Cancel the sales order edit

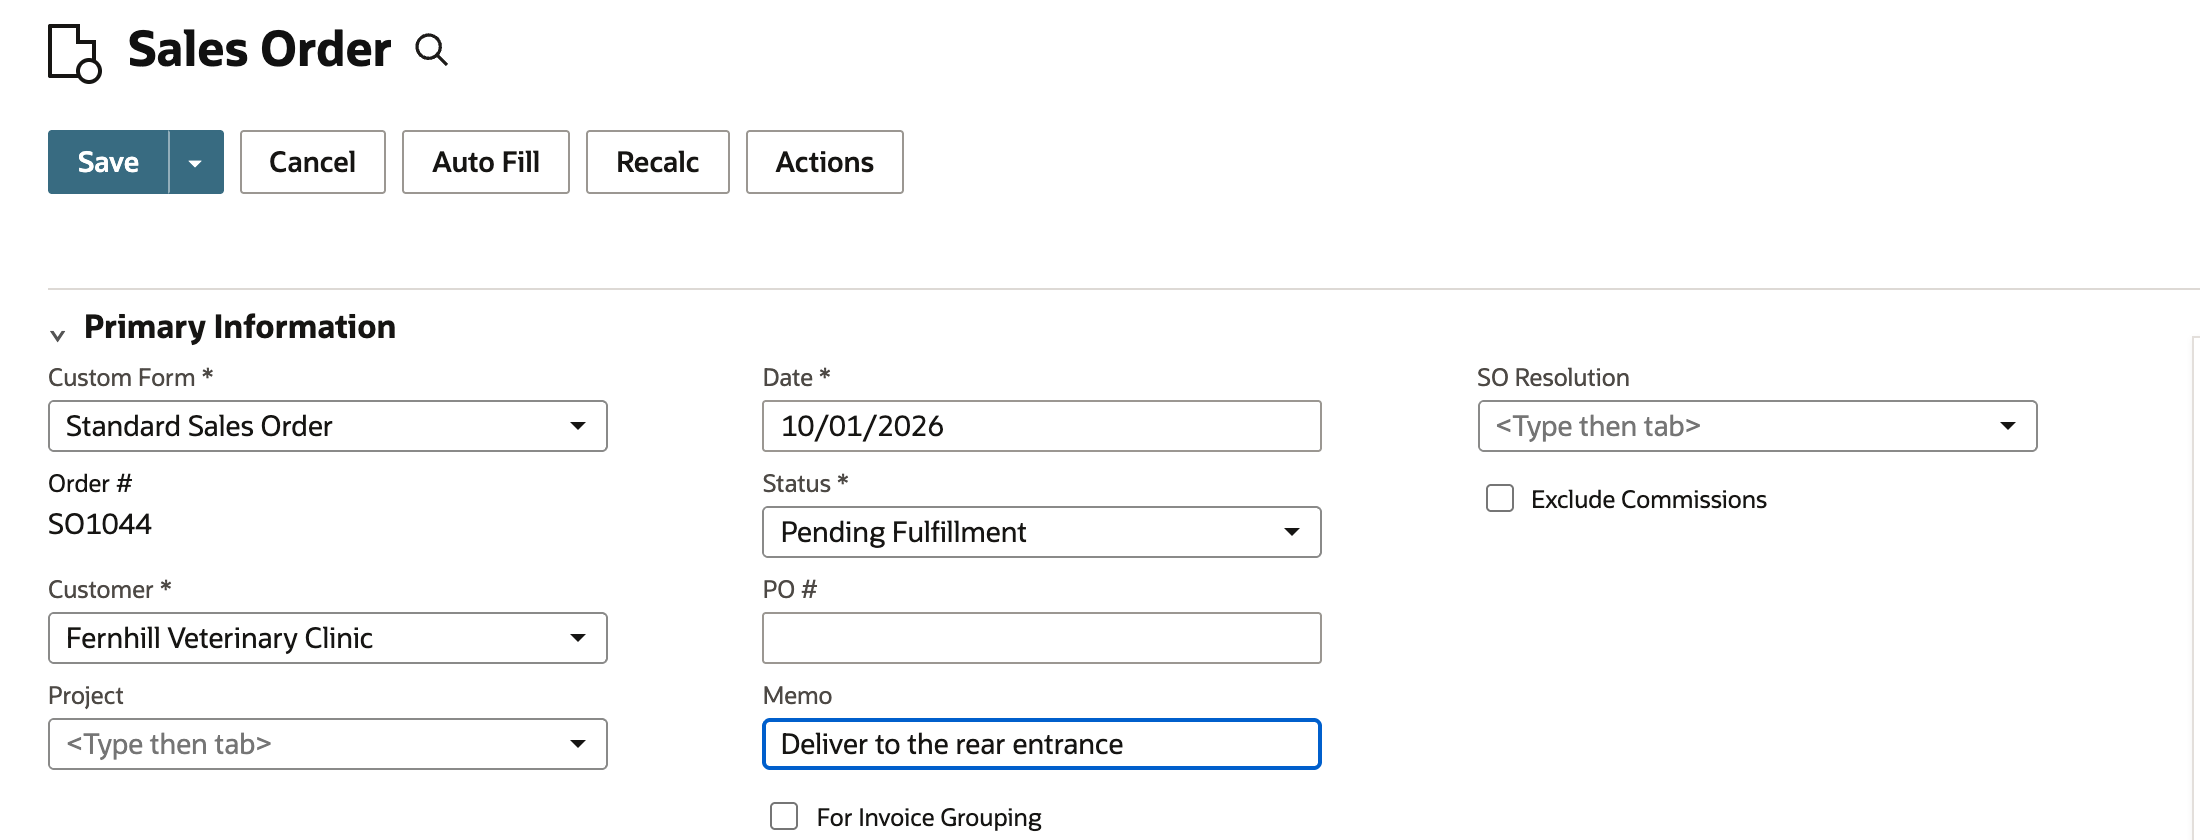click(313, 162)
